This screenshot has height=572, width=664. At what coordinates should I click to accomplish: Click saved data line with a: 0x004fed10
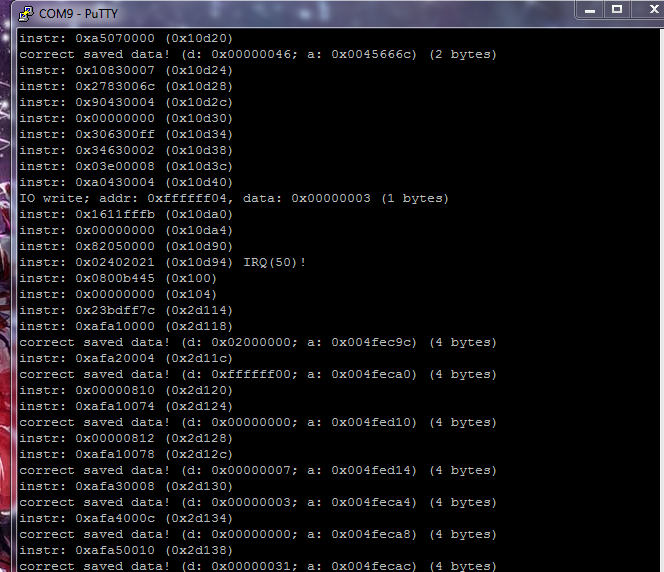258,423
